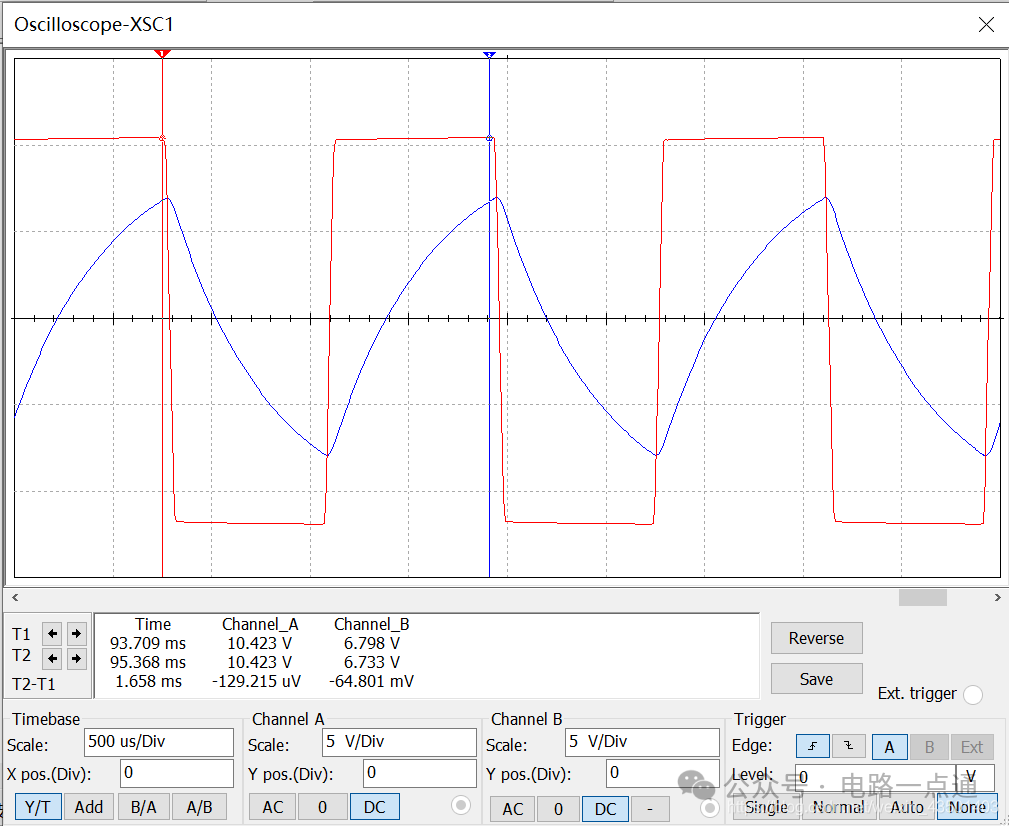Screen dimensions: 1009x826
Task: Open trigger level unit V dropdown
Action: (x=976, y=777)
